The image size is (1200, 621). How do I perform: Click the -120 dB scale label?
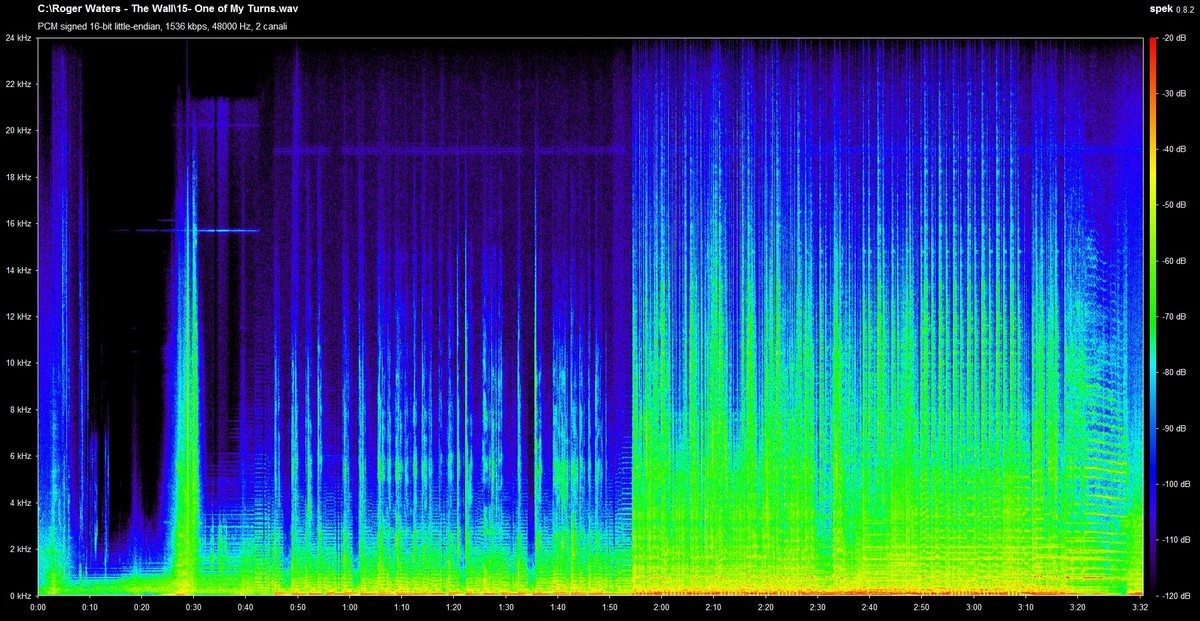tap(1174, 595)
